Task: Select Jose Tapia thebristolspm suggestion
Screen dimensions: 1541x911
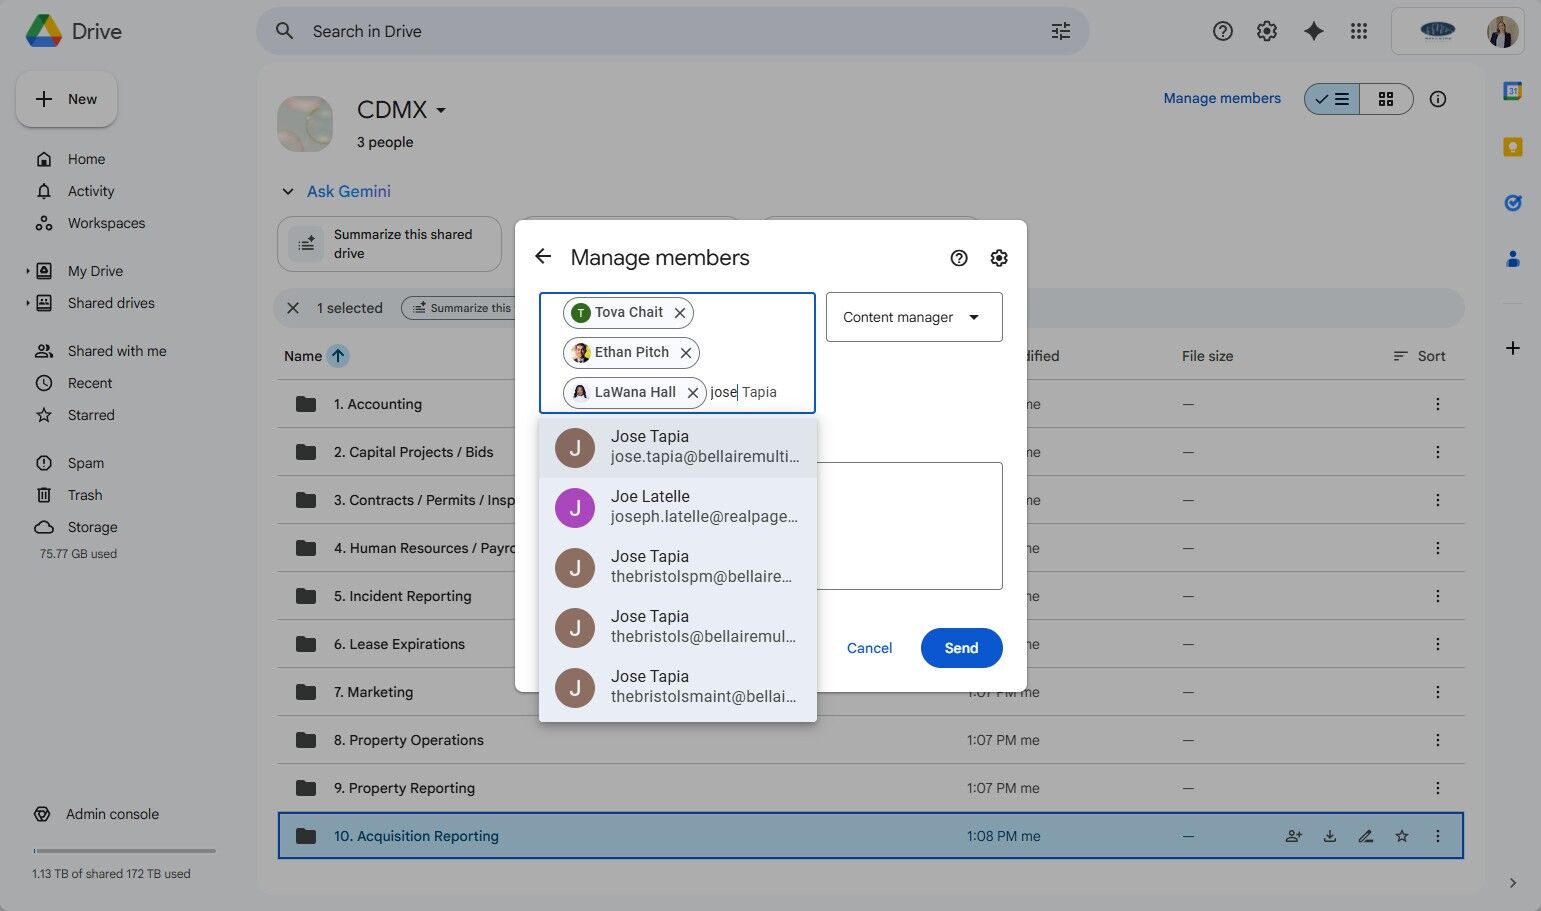Action: [678, 567]
